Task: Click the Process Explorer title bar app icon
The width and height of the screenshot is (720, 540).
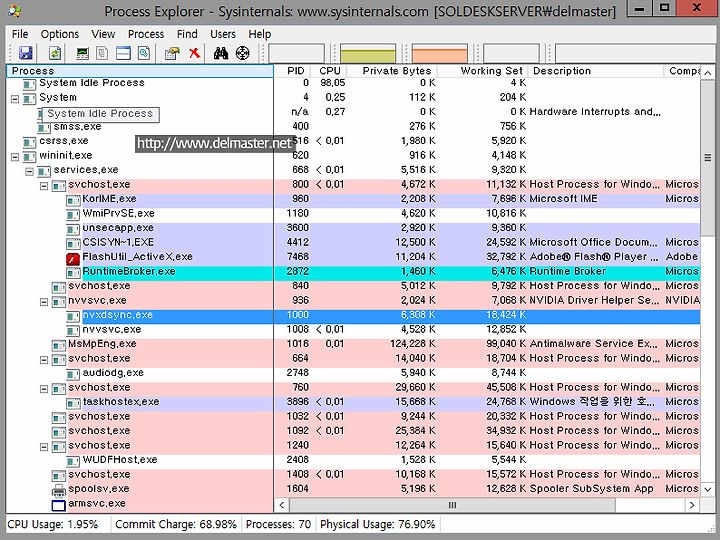Action: 15,11
